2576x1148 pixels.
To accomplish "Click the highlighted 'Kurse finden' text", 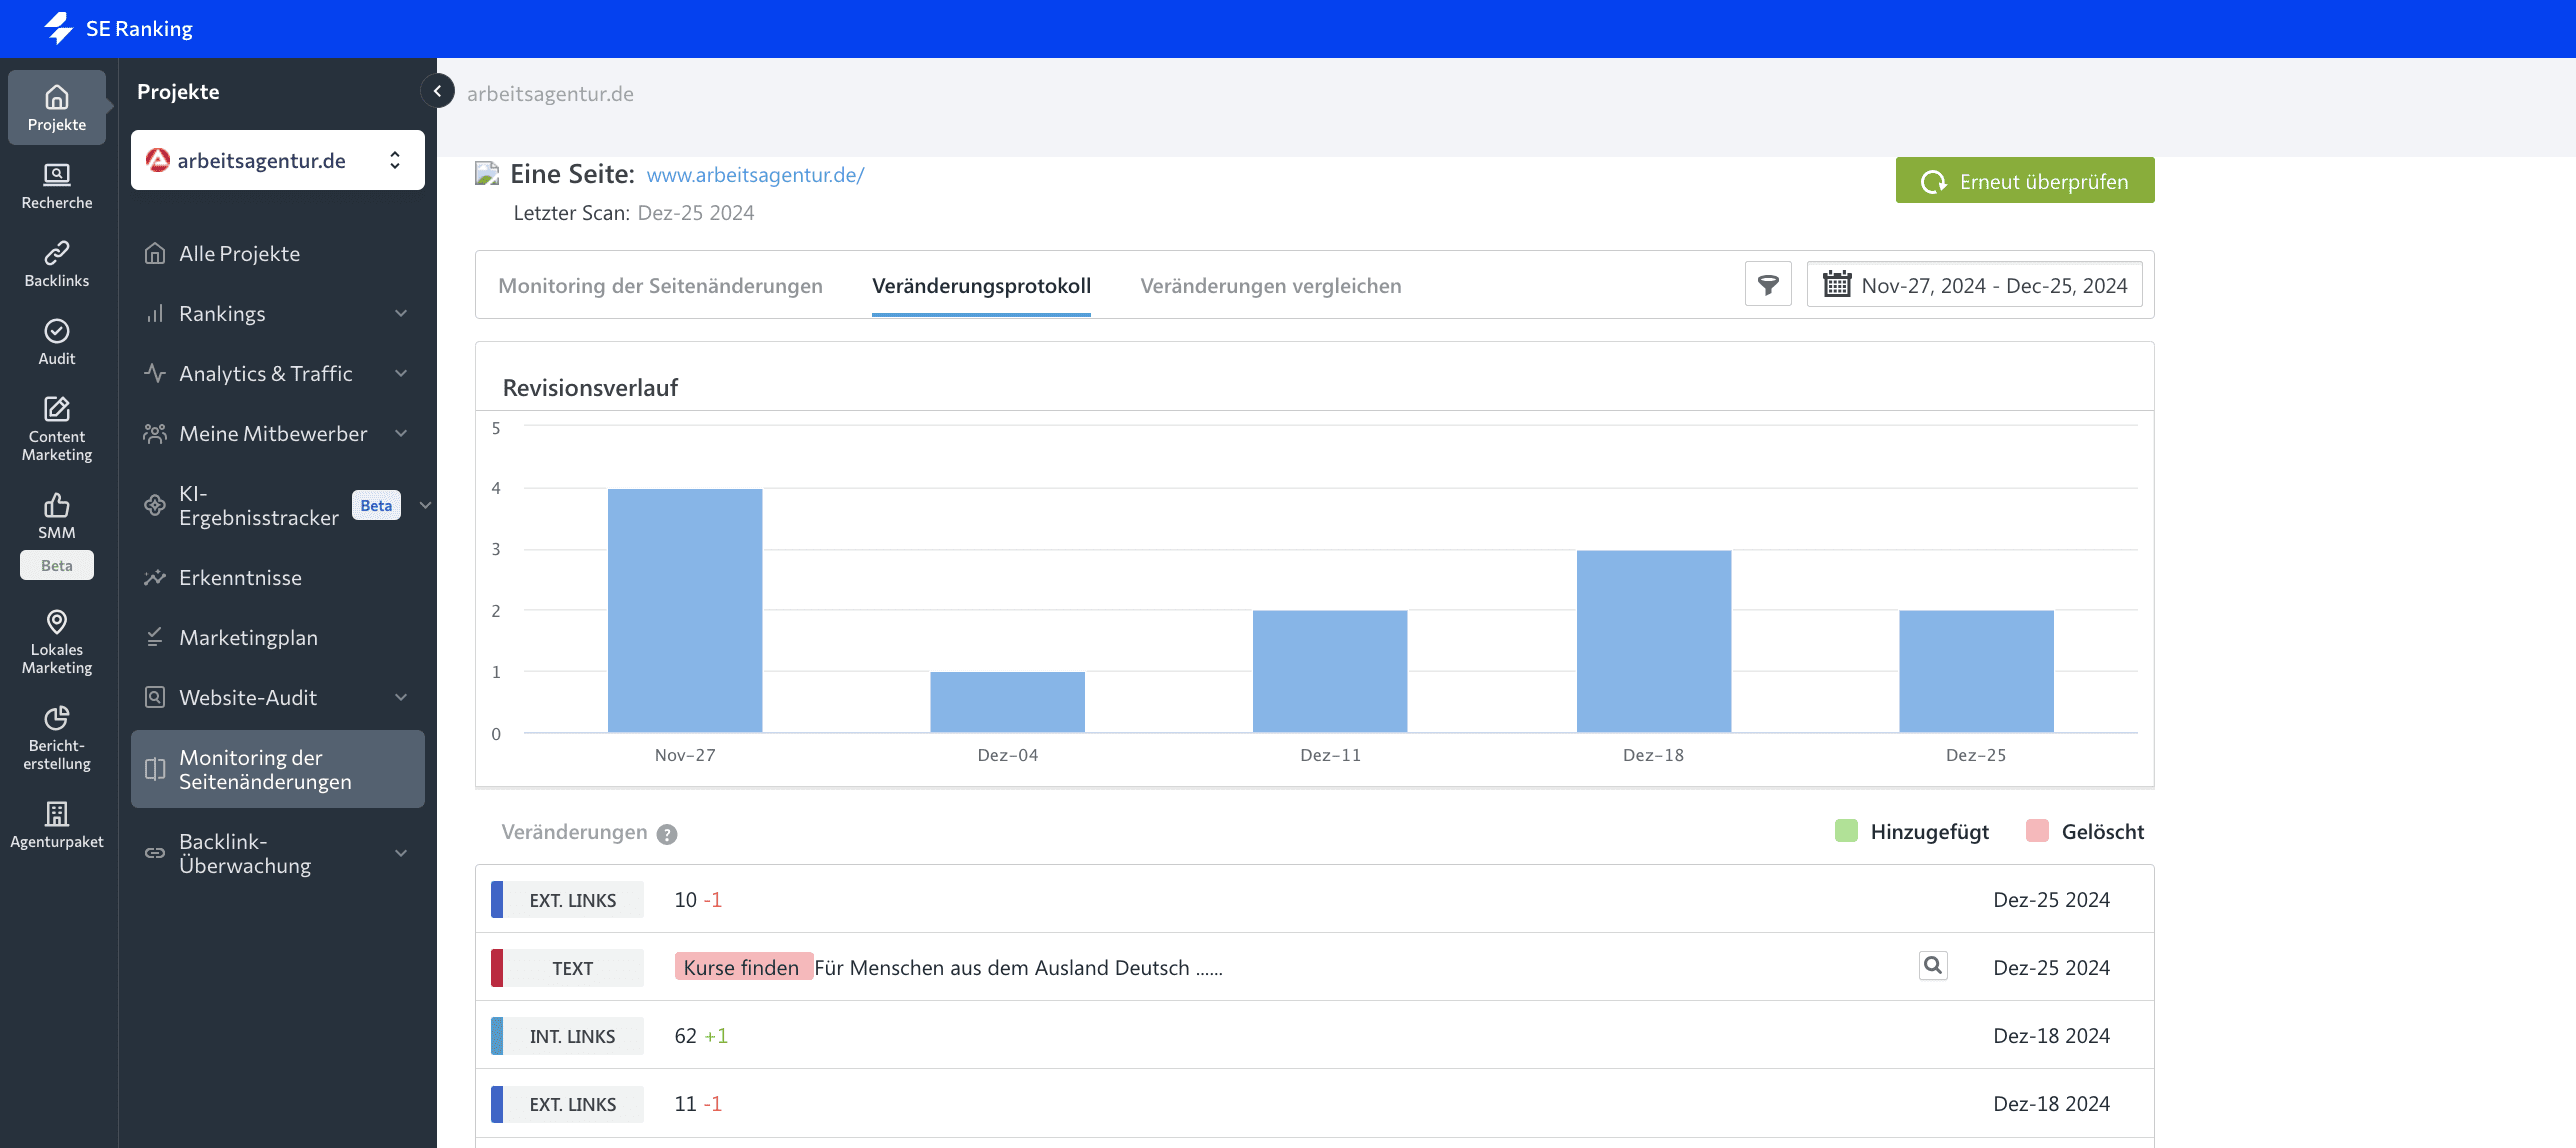I will (743, 967).
